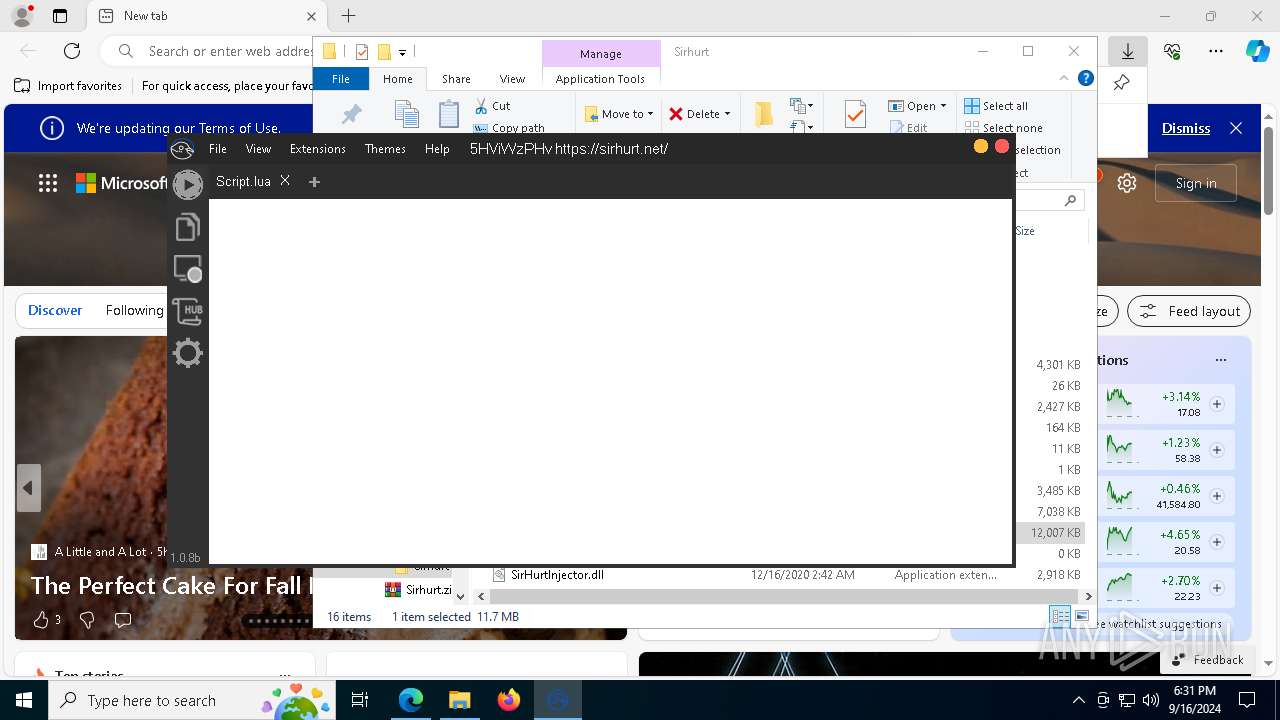Viewport: 1280px width, 720px height.
Task: Click the Explorer search magnifier
Action: [1070, 201]
